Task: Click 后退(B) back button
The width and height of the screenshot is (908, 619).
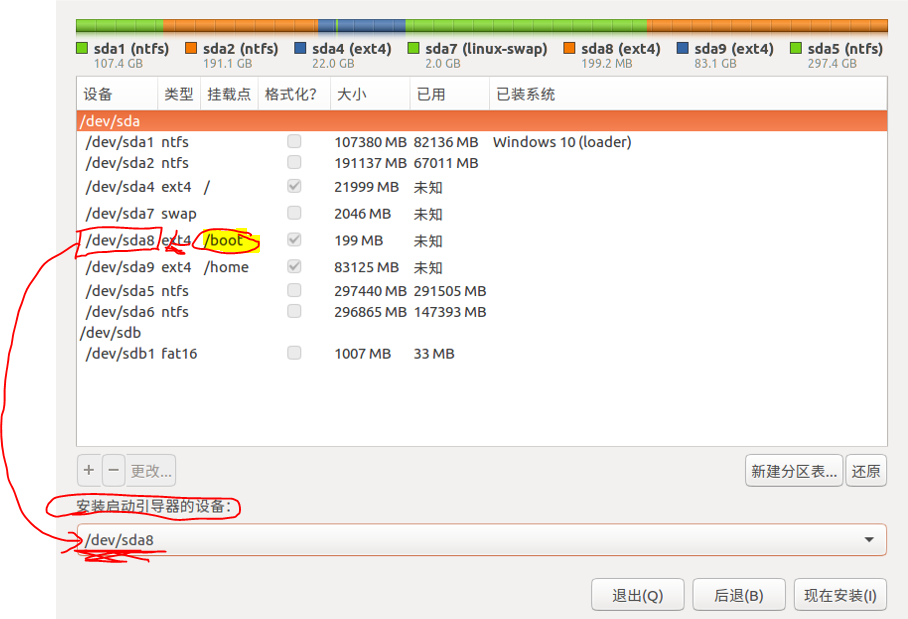Action: [x=739, y=595]
